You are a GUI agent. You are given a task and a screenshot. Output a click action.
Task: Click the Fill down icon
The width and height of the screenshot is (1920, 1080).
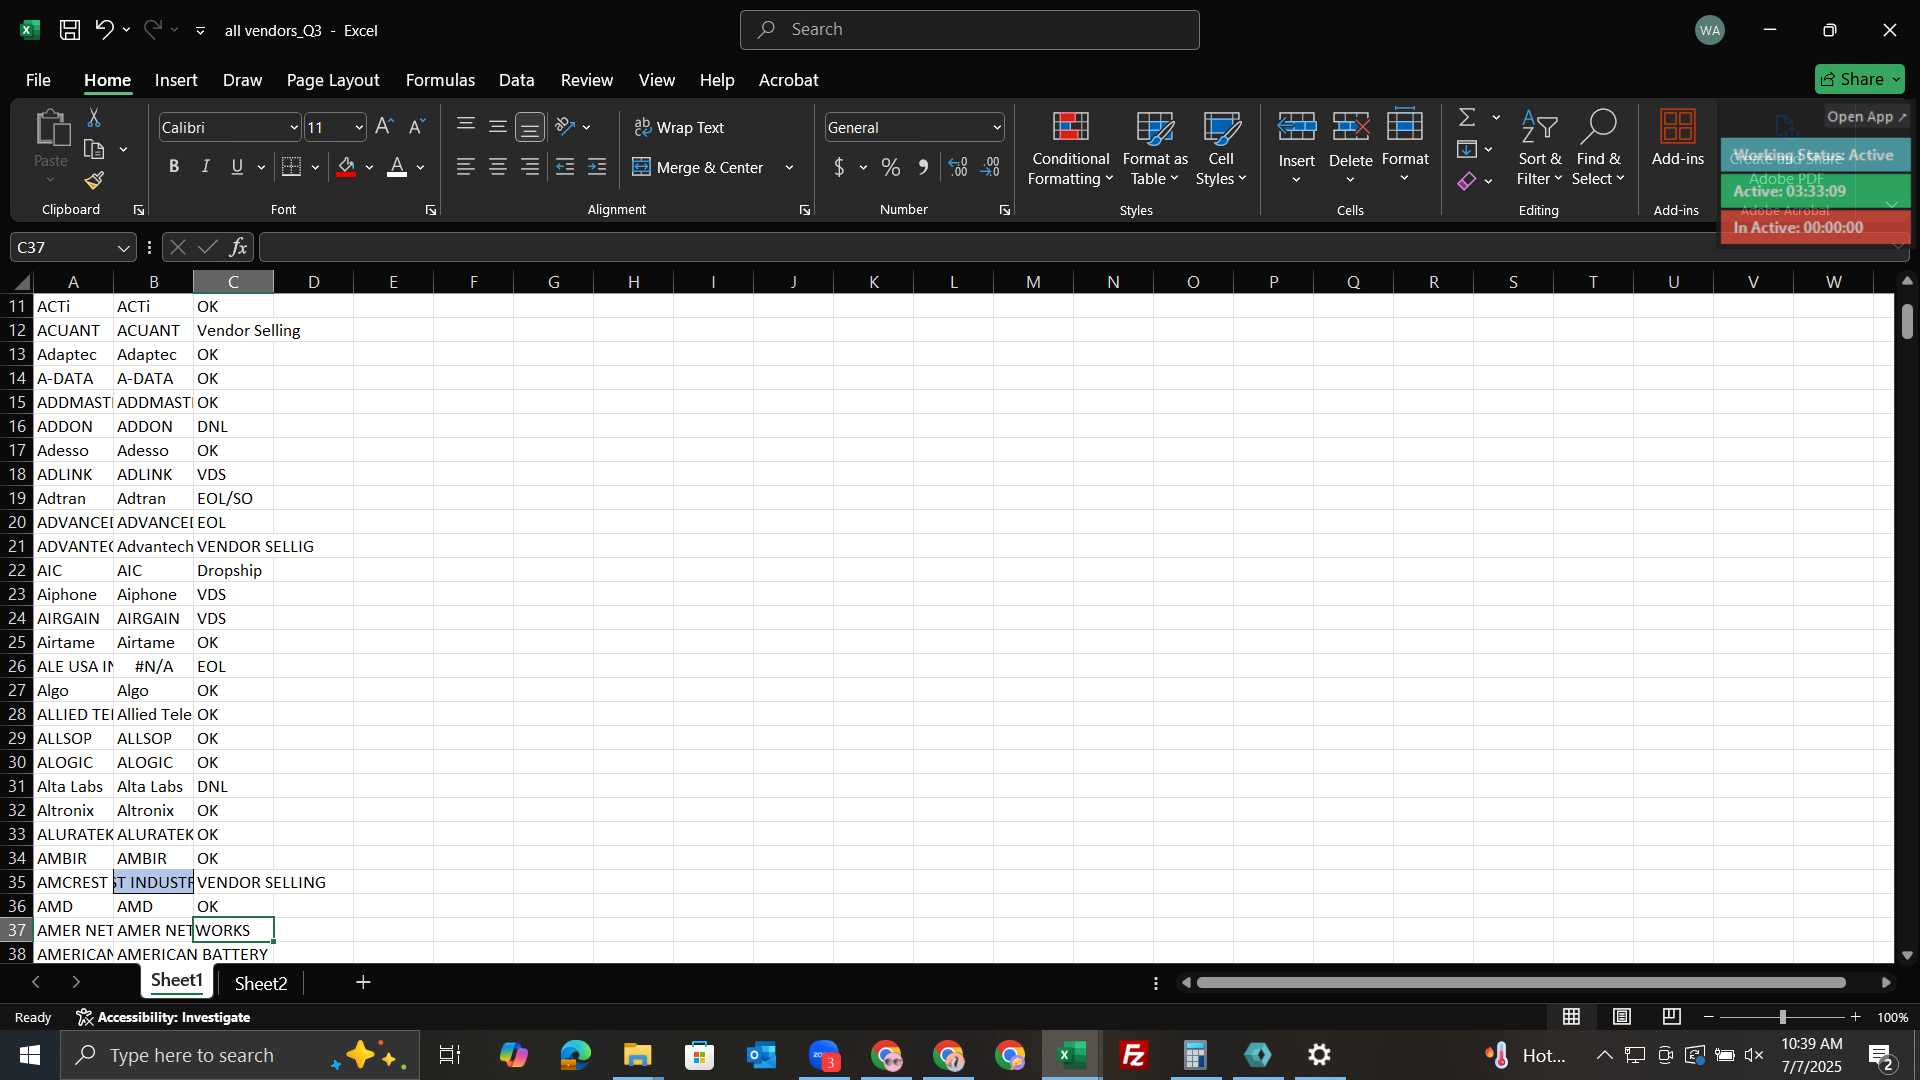point(1467,150)
